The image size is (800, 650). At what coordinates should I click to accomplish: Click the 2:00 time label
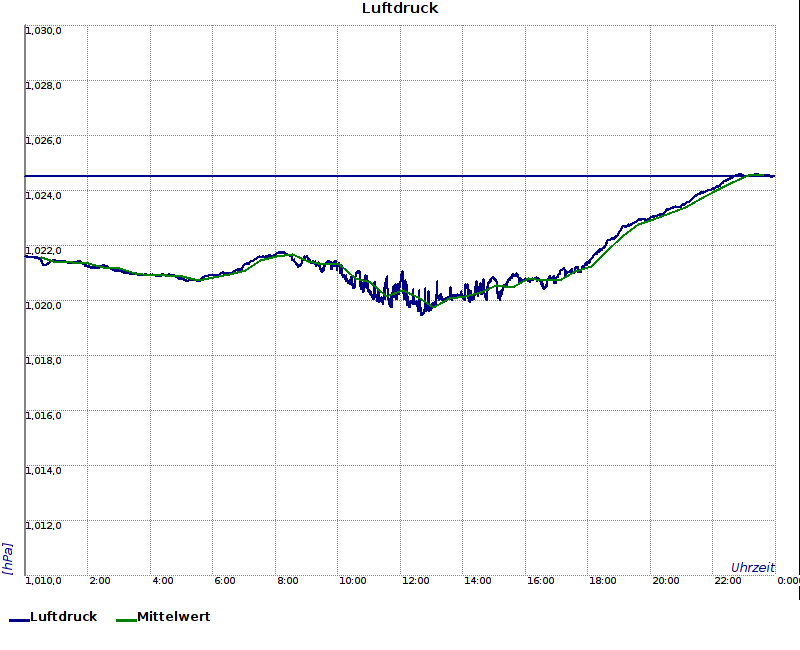pyautogui.click(x=99, y=581)
